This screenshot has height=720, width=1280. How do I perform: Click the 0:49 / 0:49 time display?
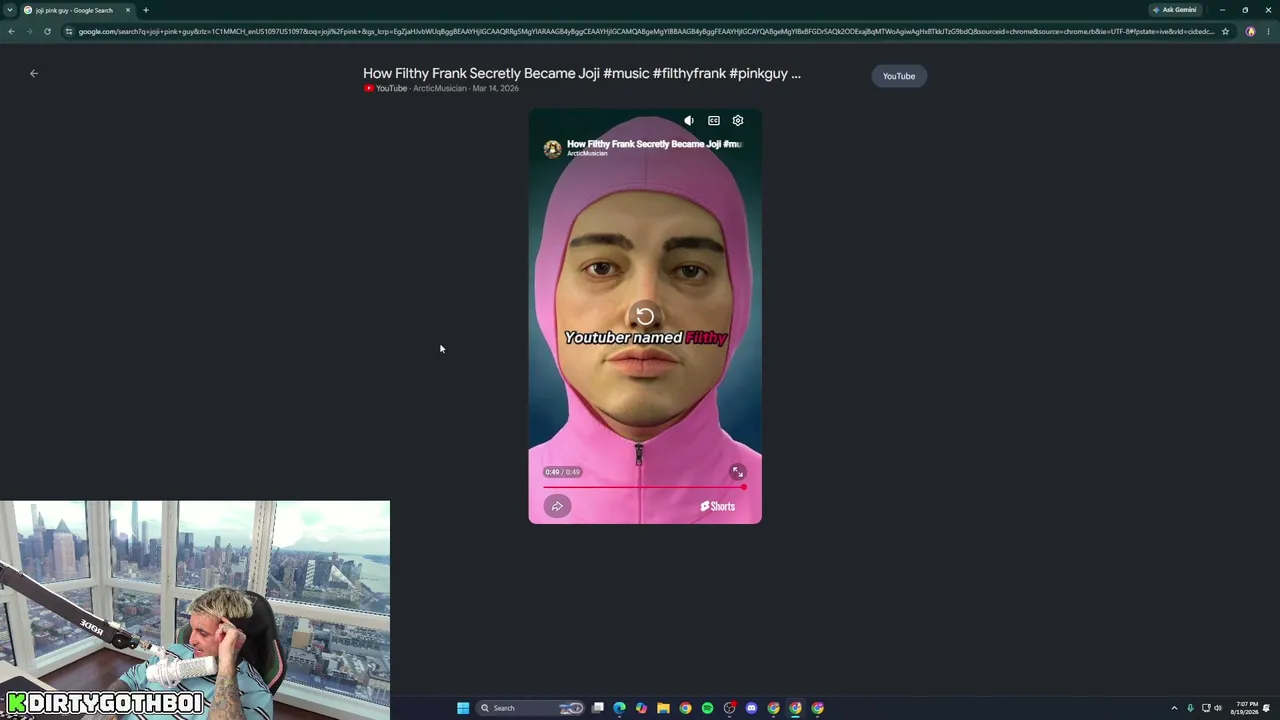[x=562, y=472]
